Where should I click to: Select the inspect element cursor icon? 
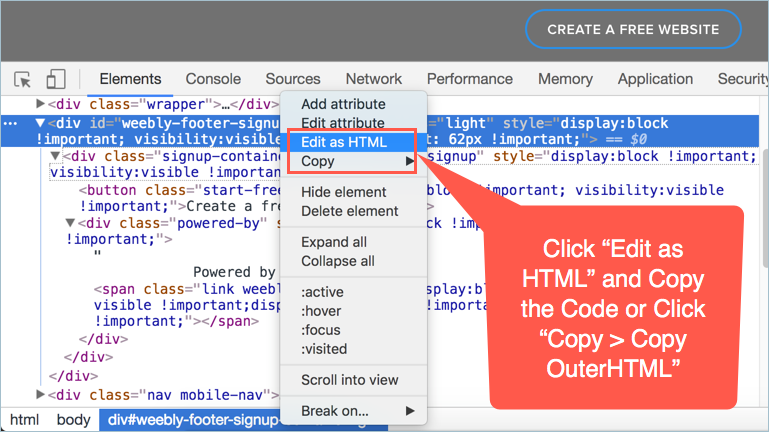pyautogui.click(x=23, y=79)
